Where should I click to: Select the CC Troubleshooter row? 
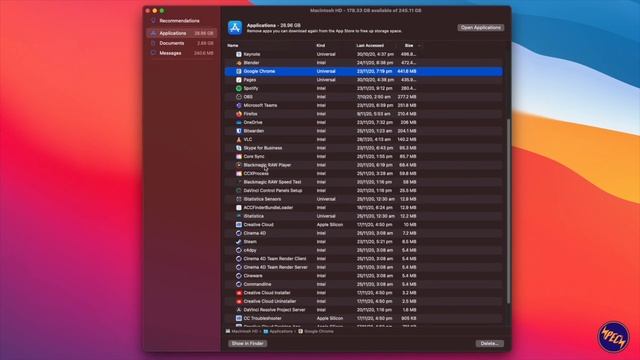pyautogui.click(x=363, y=318)
